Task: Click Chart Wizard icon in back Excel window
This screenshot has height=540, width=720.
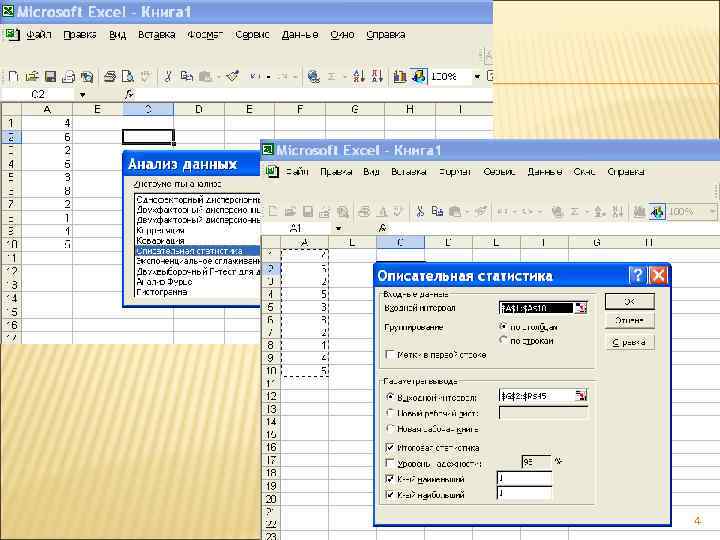Action: coord(400,76)
